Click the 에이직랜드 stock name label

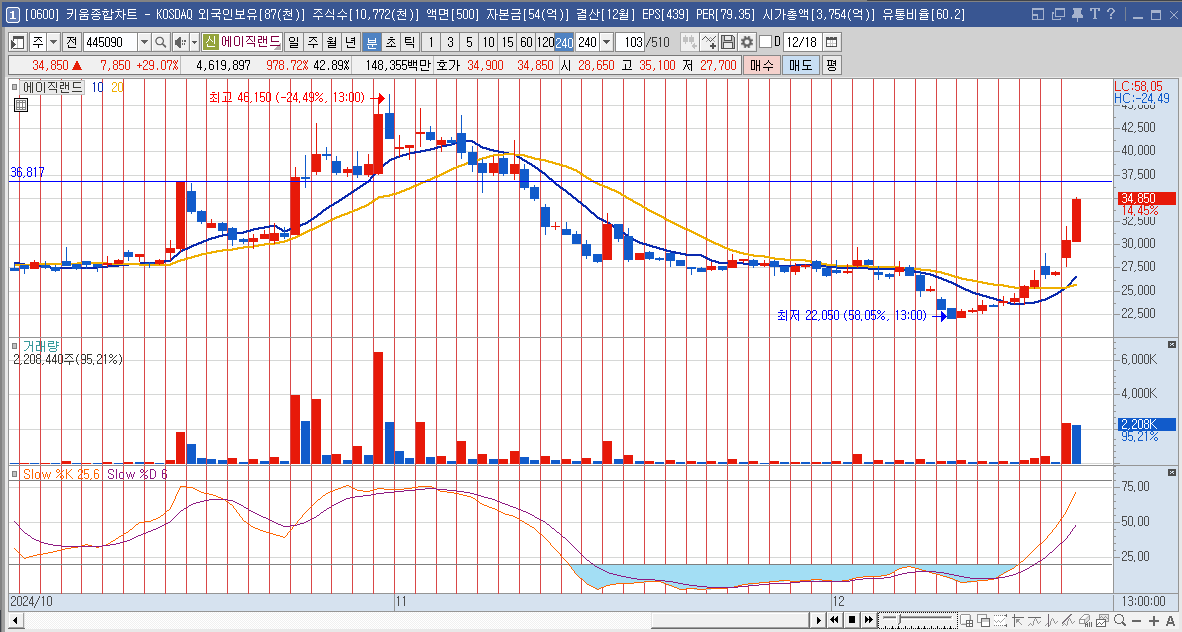tap(250, 42)
